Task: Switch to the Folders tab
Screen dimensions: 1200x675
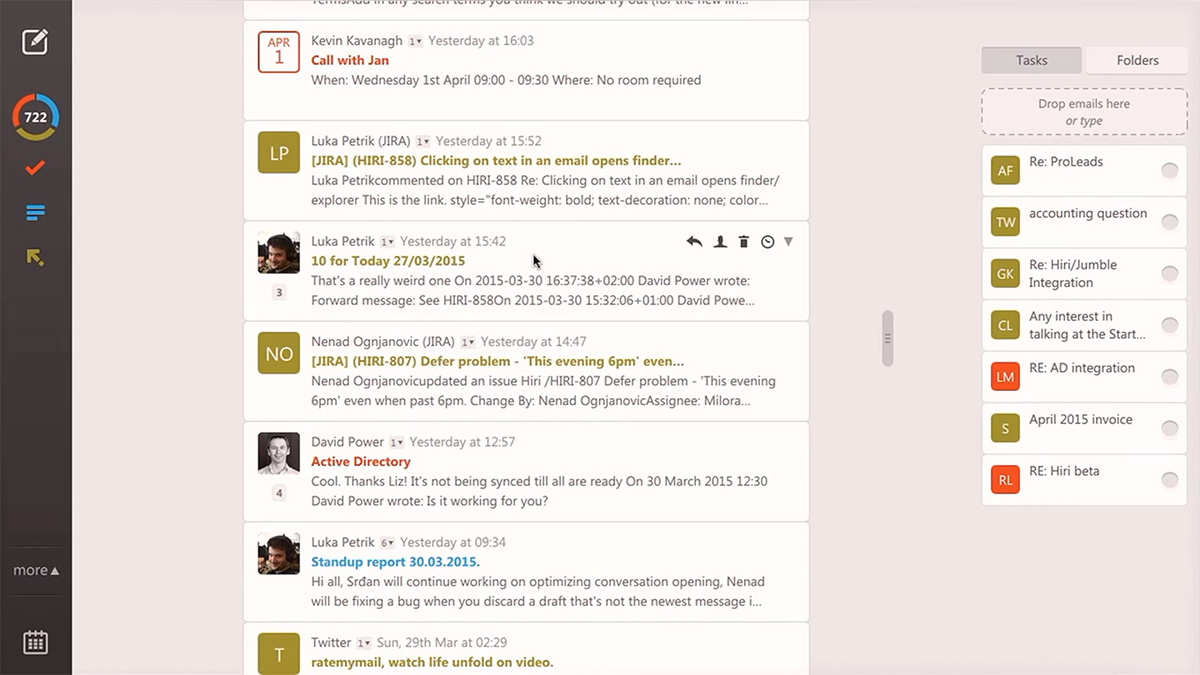Action: coord(1137,60)
